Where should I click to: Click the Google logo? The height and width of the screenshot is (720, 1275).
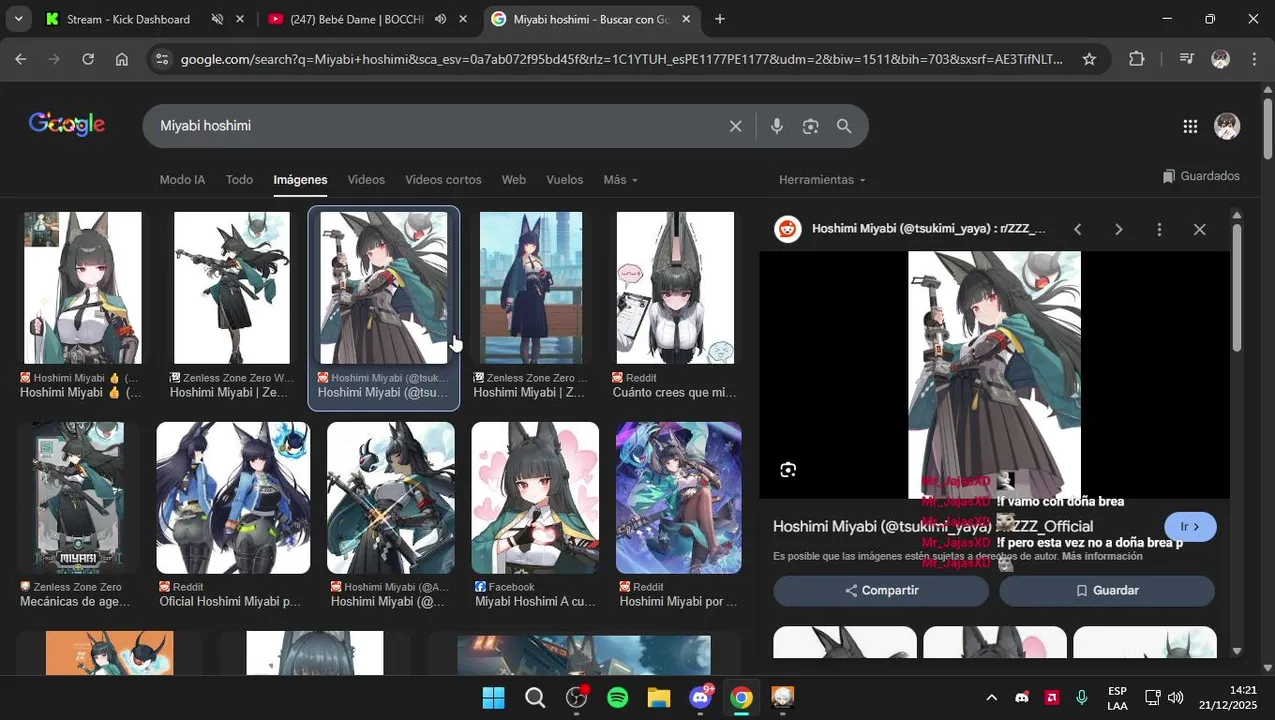[67, 124]
